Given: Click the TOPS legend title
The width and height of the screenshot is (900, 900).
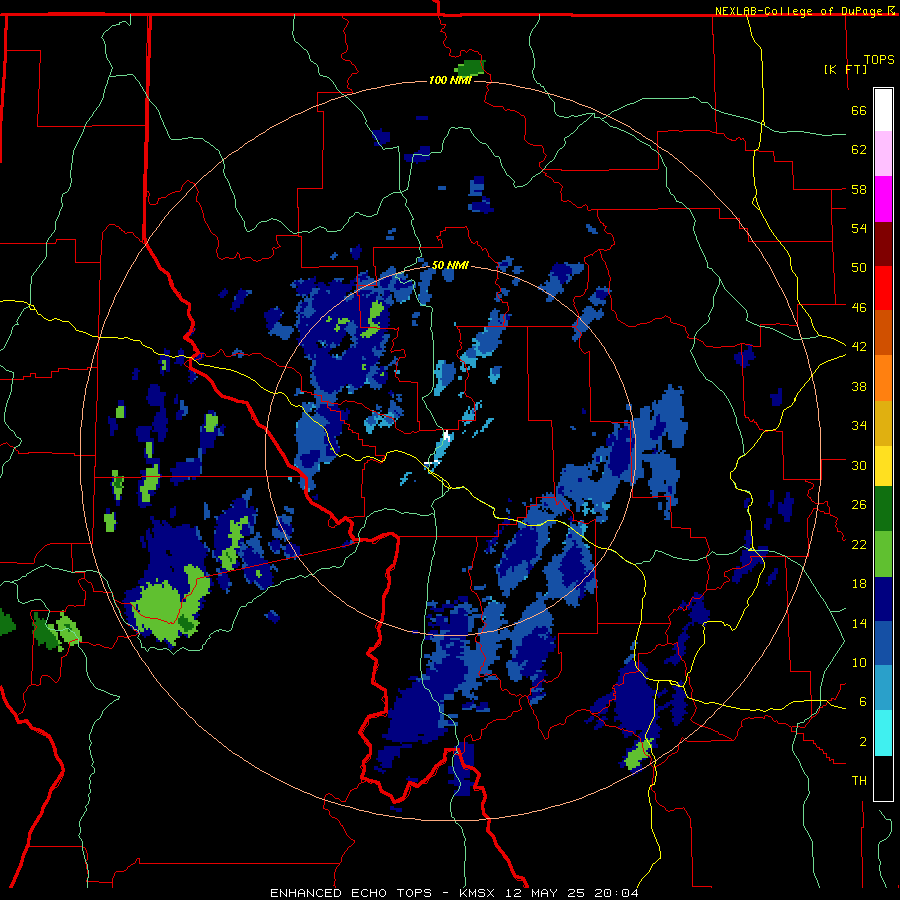Looking at the screenshot, I should [879, 60].
